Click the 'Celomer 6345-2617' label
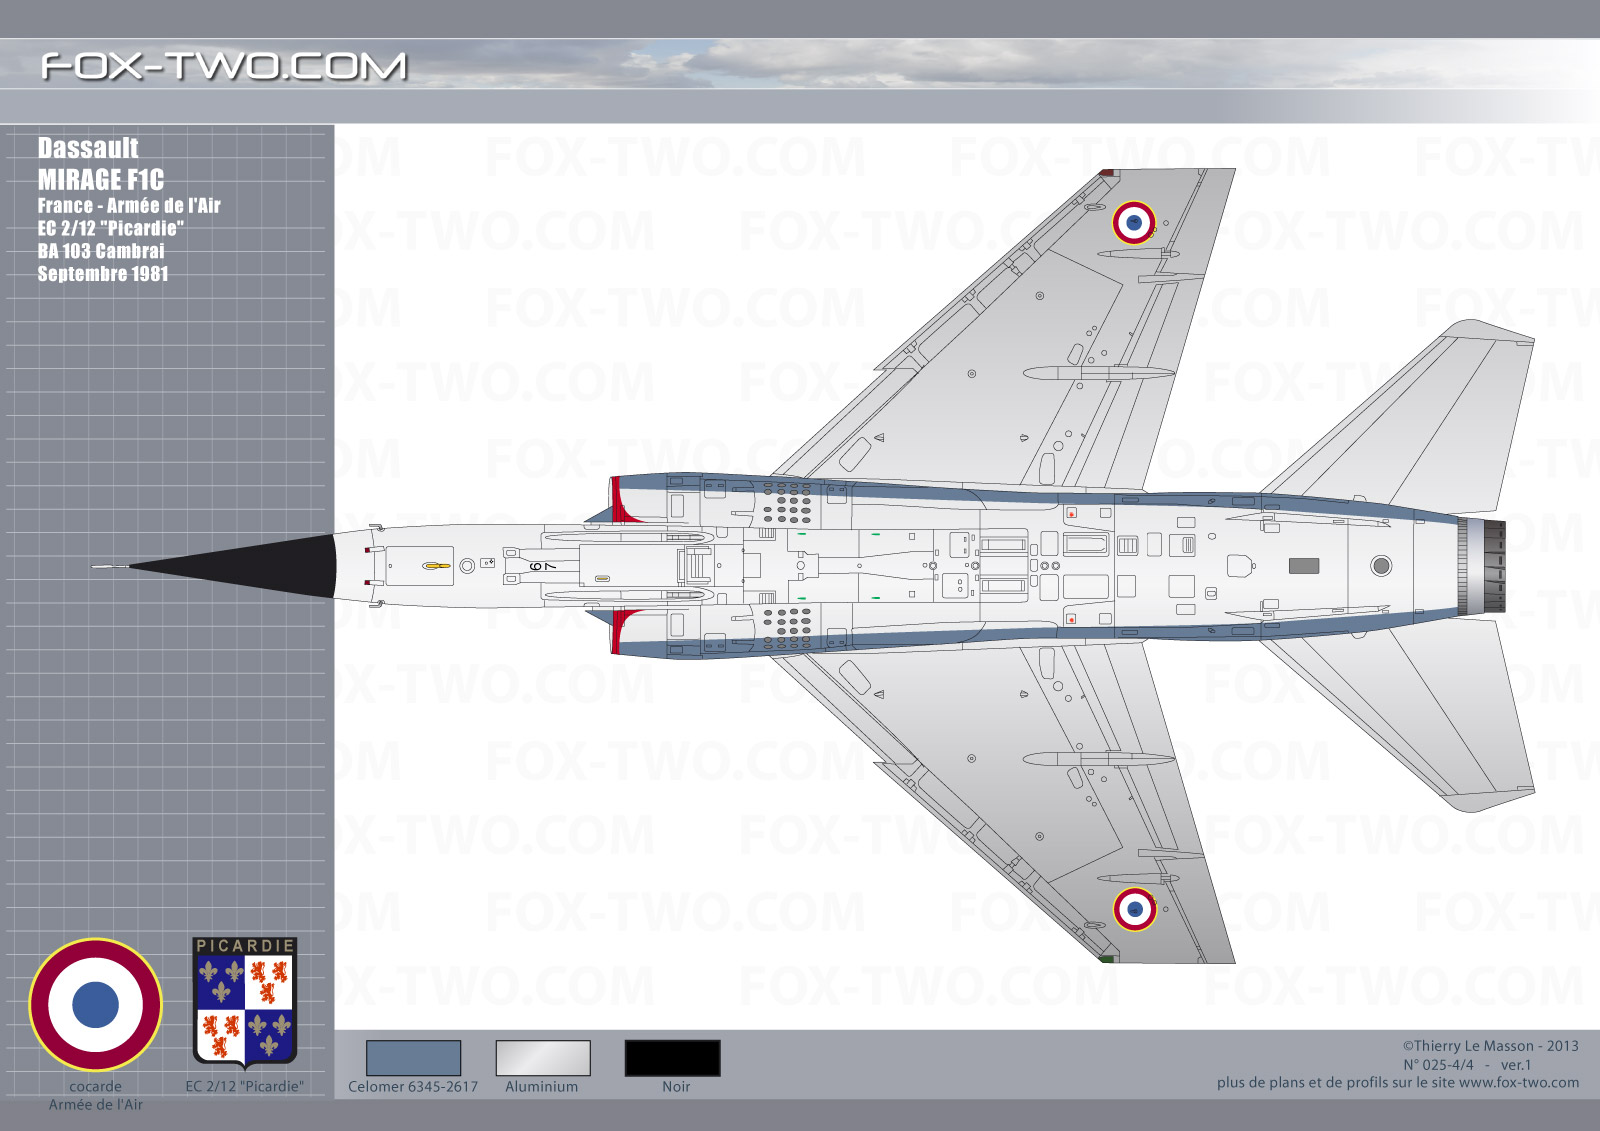Viewport: 1600px width, 1131px height. point(413,1087)
